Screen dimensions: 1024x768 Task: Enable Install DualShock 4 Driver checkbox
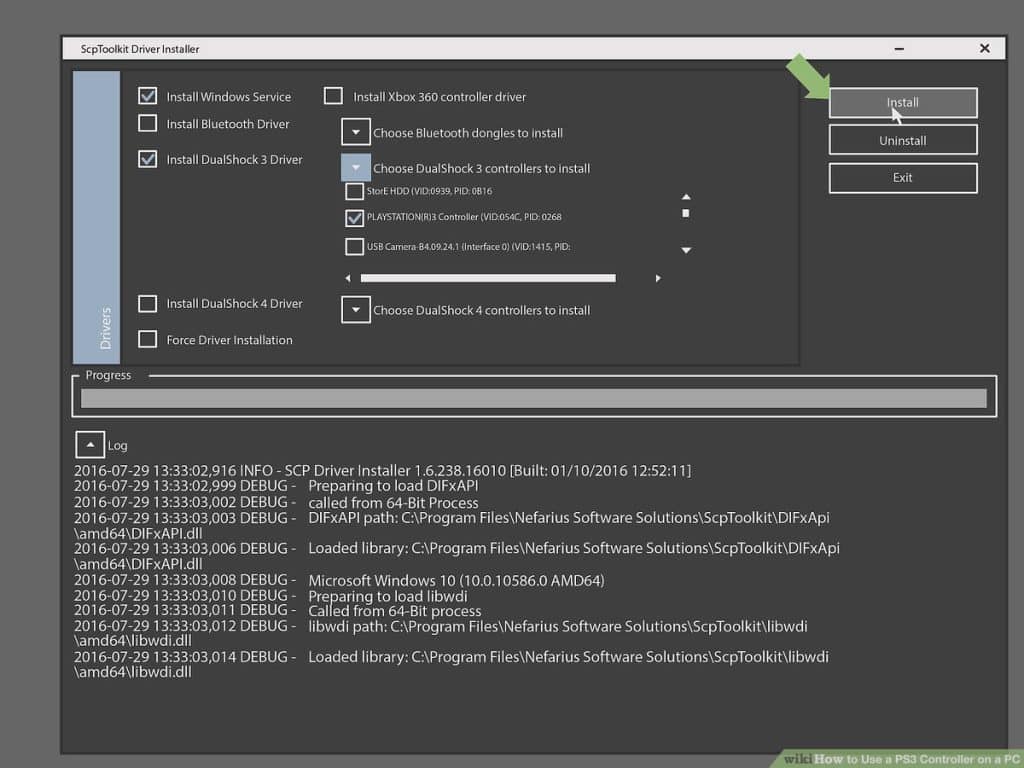(x=148, y=304)
